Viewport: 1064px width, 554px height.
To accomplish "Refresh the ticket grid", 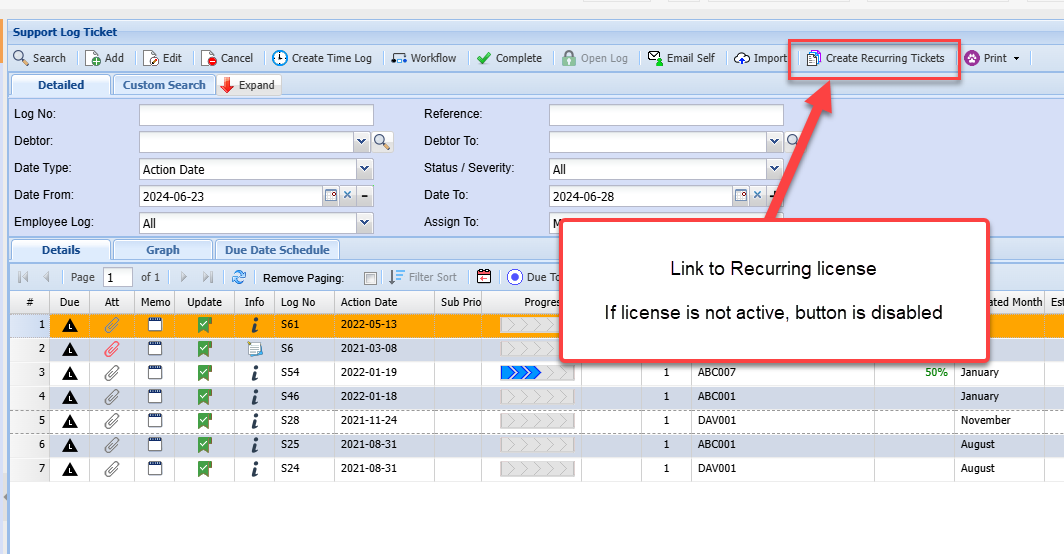I will coord(239,277).
